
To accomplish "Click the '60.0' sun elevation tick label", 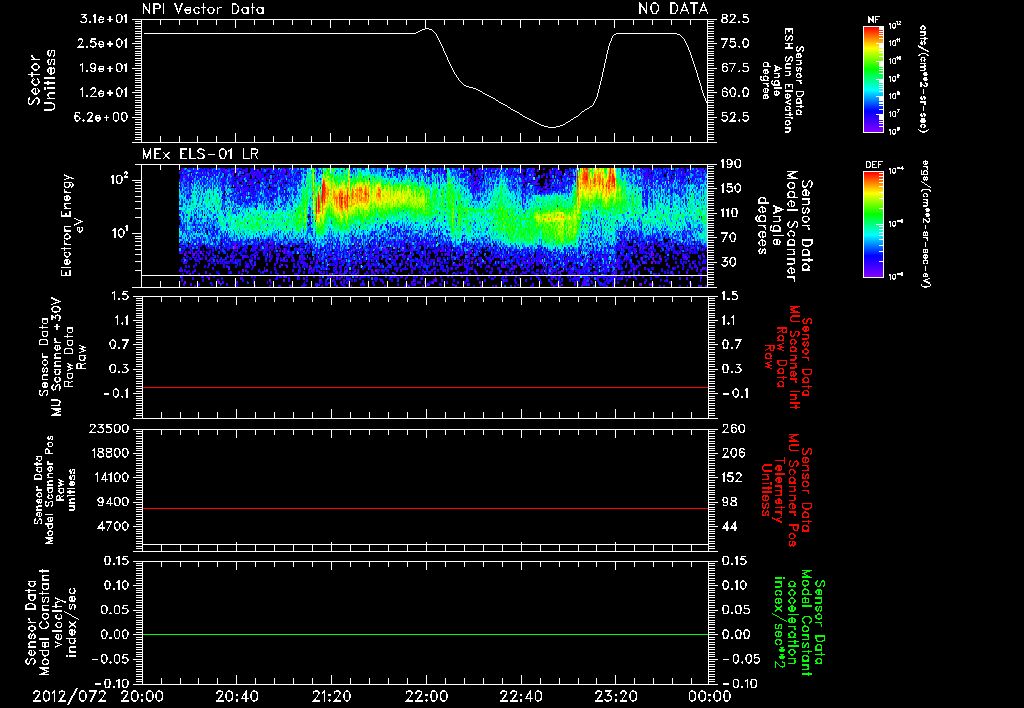I will tap(735, 93).
